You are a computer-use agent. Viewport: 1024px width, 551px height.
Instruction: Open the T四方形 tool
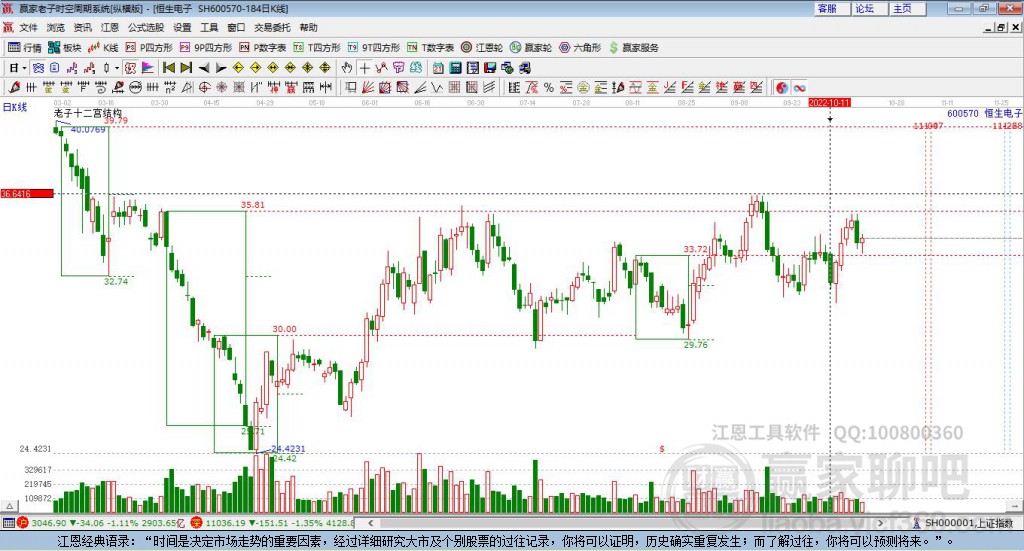(317, 48)
